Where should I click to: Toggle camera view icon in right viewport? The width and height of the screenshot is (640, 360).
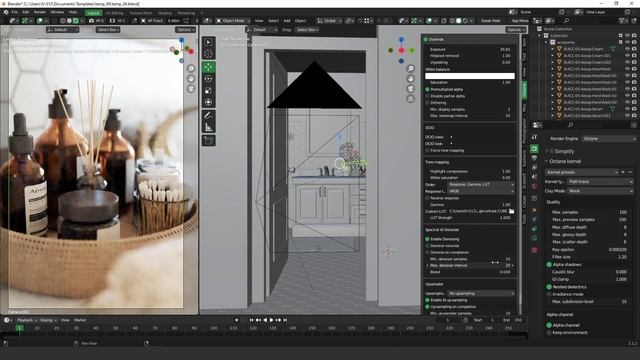pos(411,89)
